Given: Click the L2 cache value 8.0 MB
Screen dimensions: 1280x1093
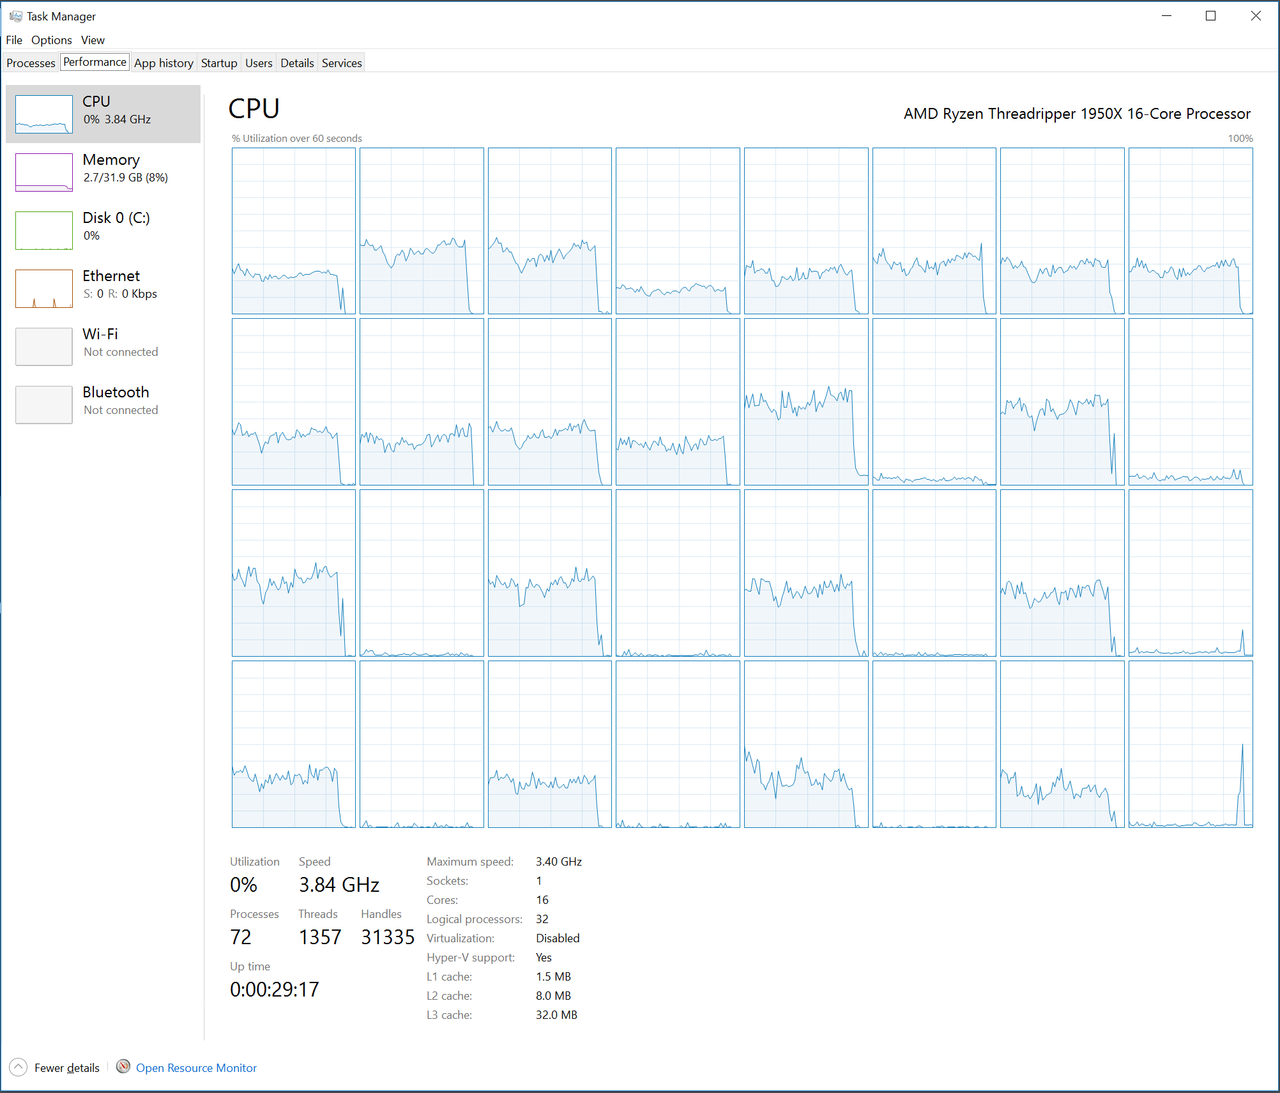Looking at the screenshot, I should pos(554,996).
